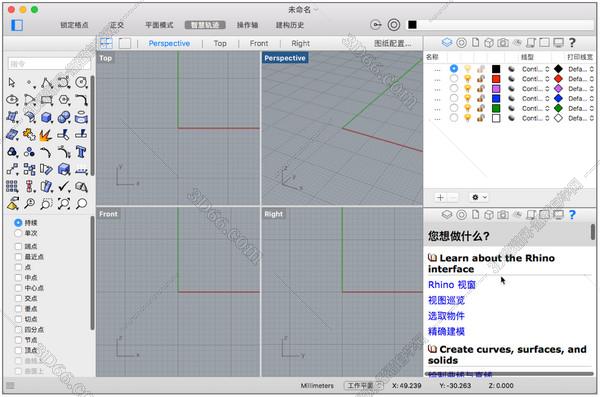The image size is (600, 397).
Task: Open the document title dropdown chevron
Action: point(316,10)
